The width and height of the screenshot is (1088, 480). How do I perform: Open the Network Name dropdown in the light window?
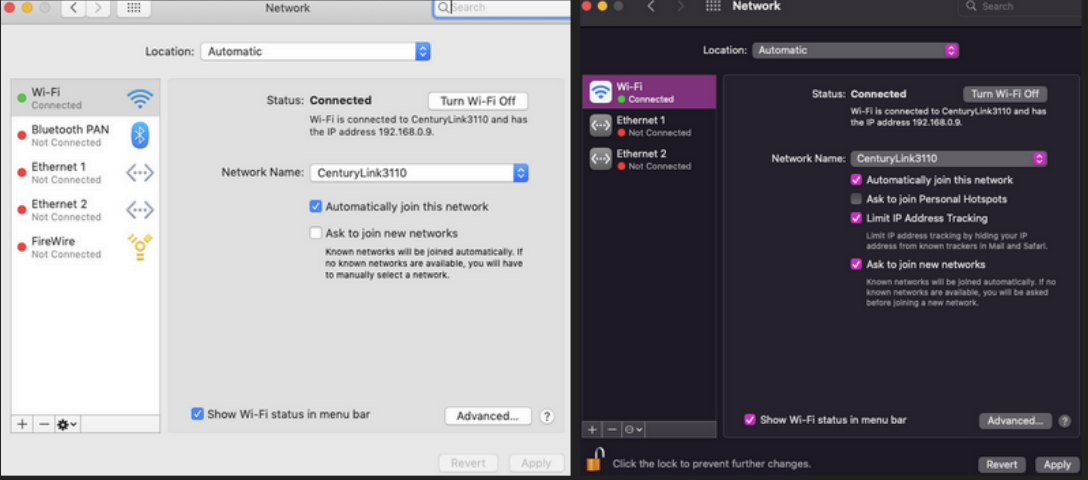pyautogui.click(x=419, y=173)
